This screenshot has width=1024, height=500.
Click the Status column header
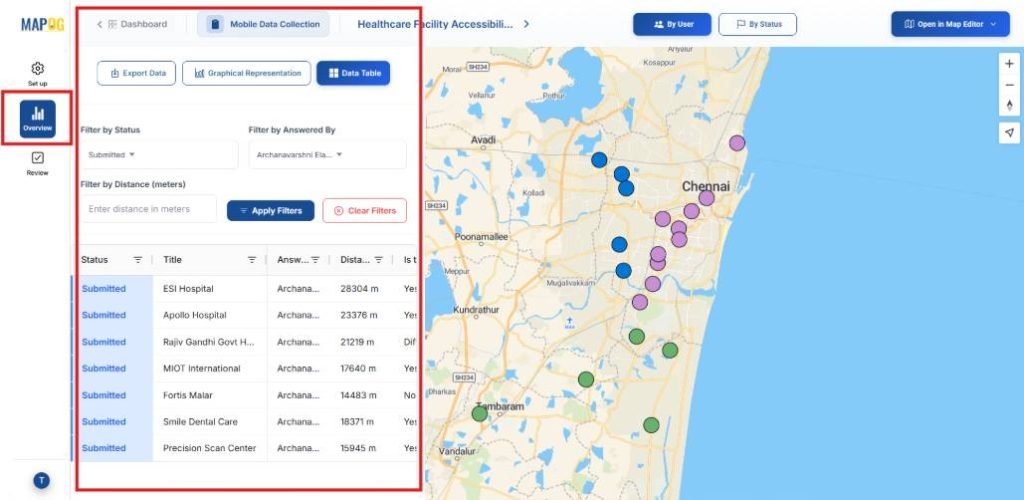[95, 260]
